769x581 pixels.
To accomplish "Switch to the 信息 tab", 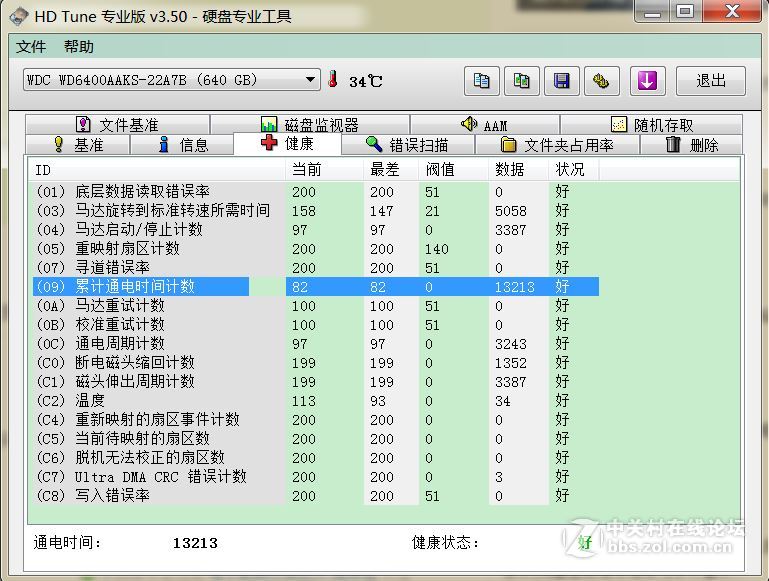I will coord(182,145).
